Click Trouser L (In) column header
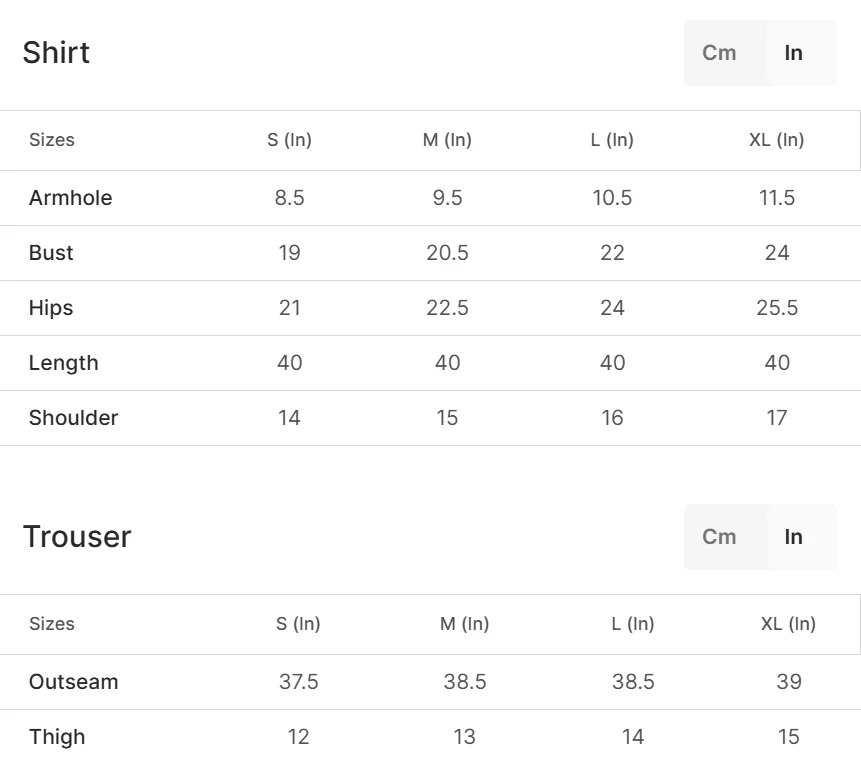The image size is (861, 763). tap(633, 624)
